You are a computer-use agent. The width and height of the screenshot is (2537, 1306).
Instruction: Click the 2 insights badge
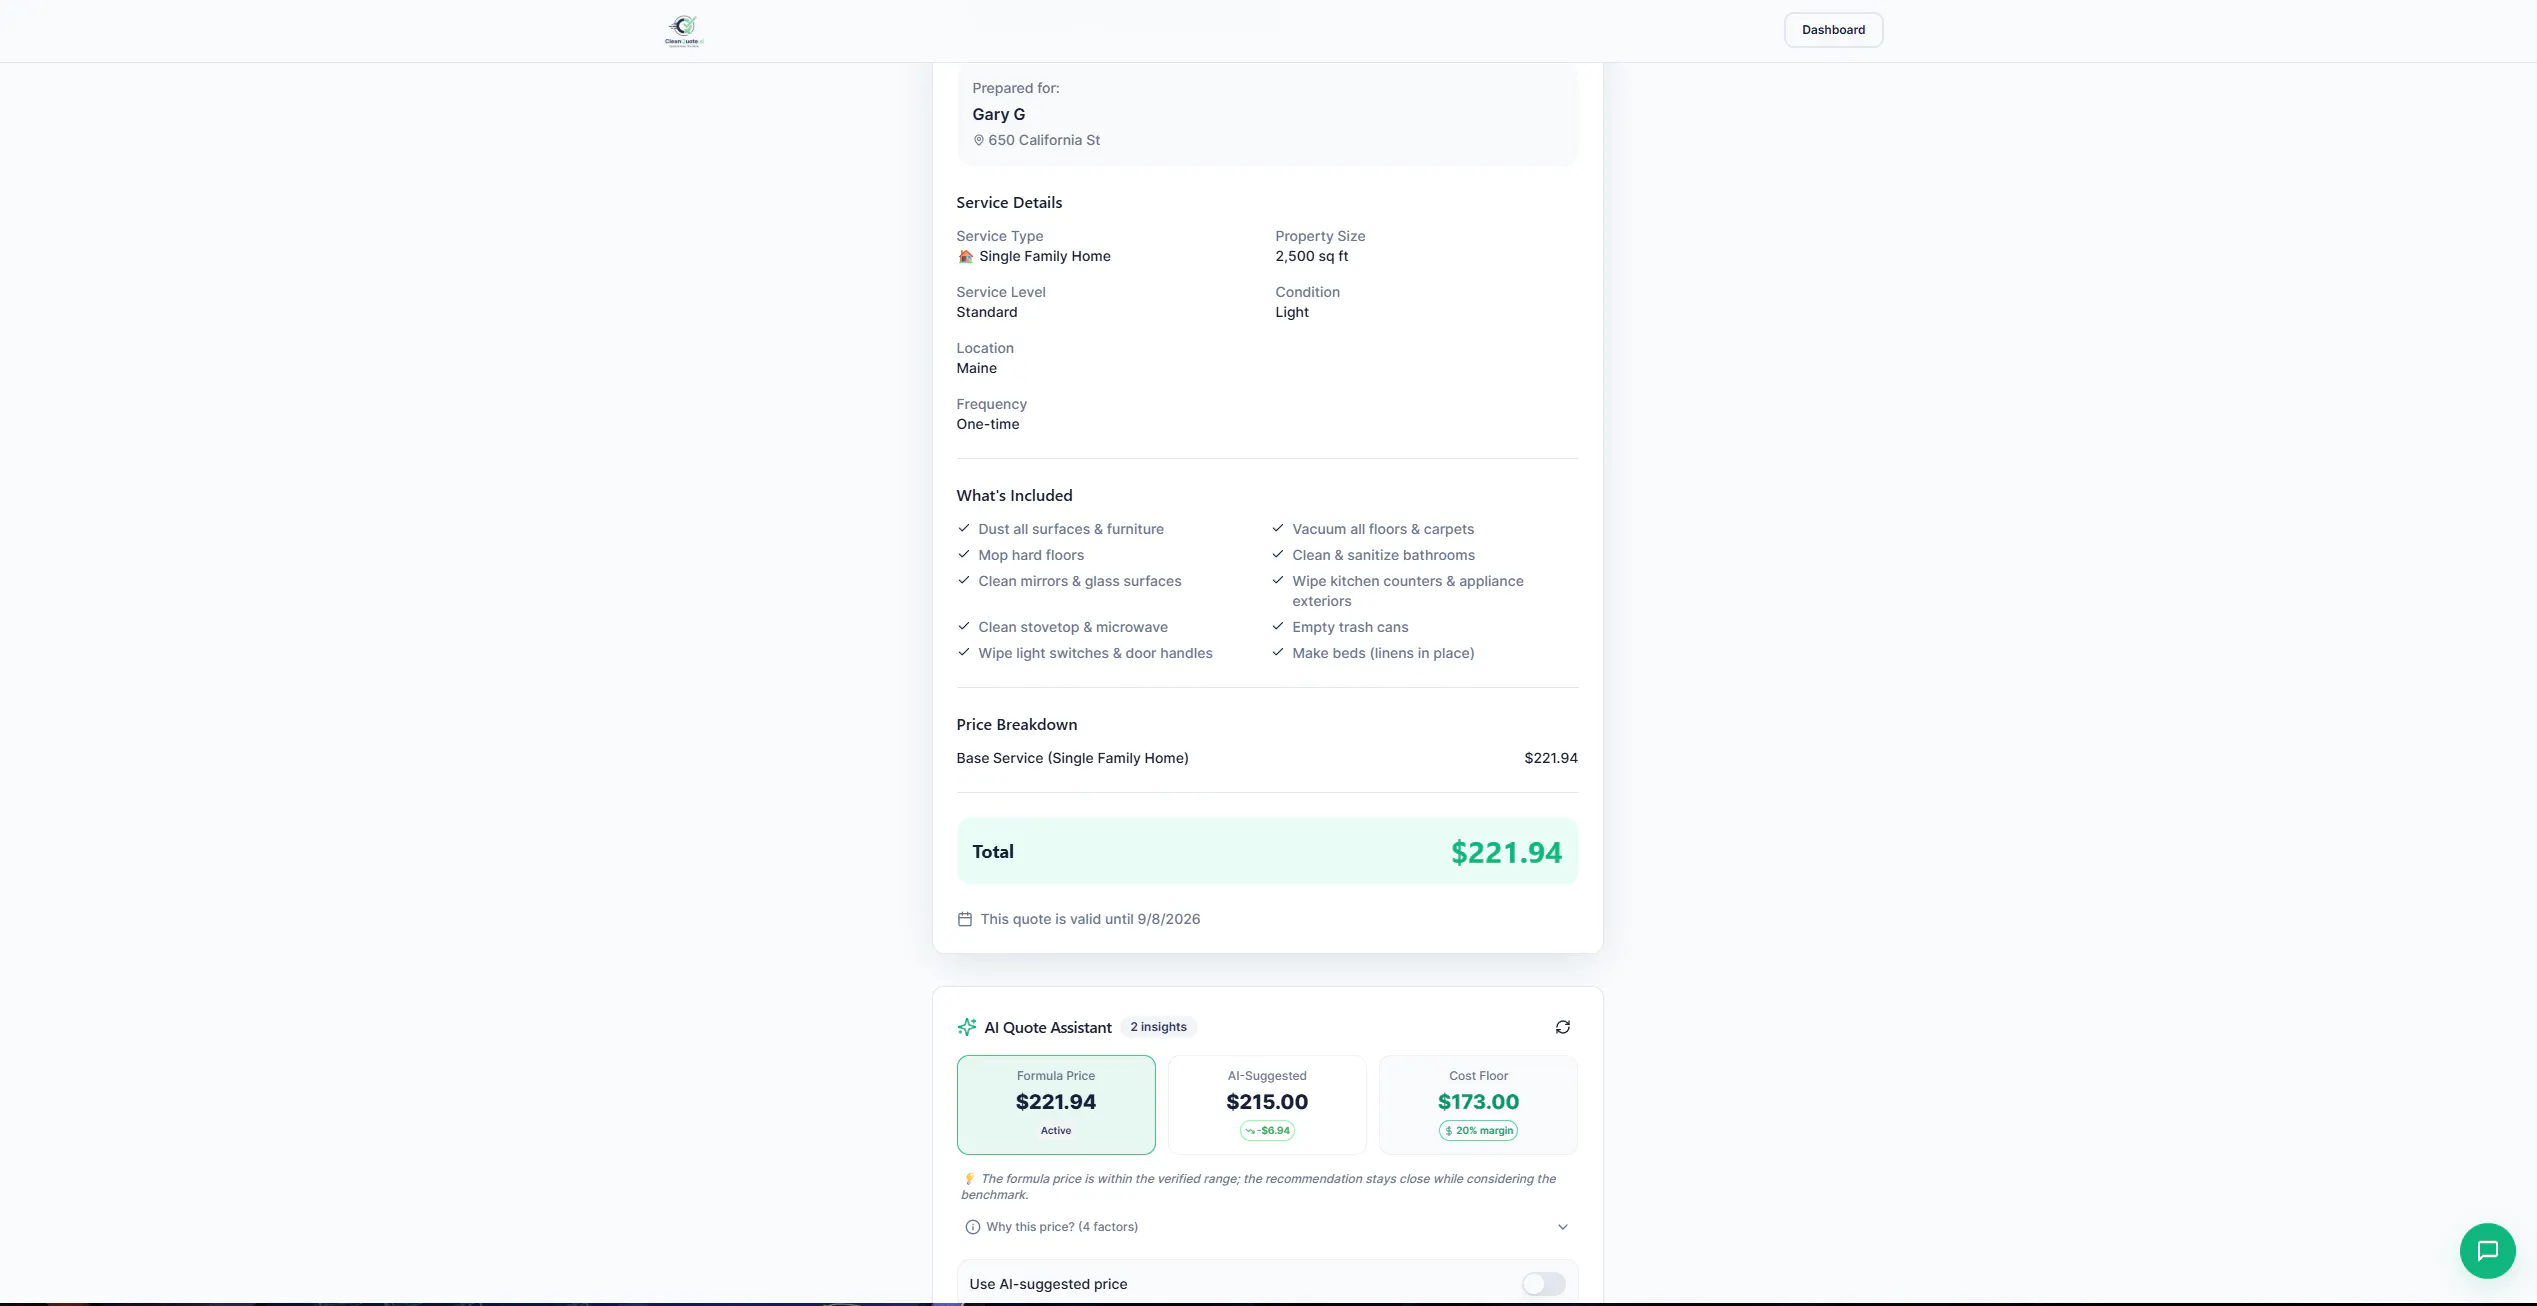(1158, 1027)
